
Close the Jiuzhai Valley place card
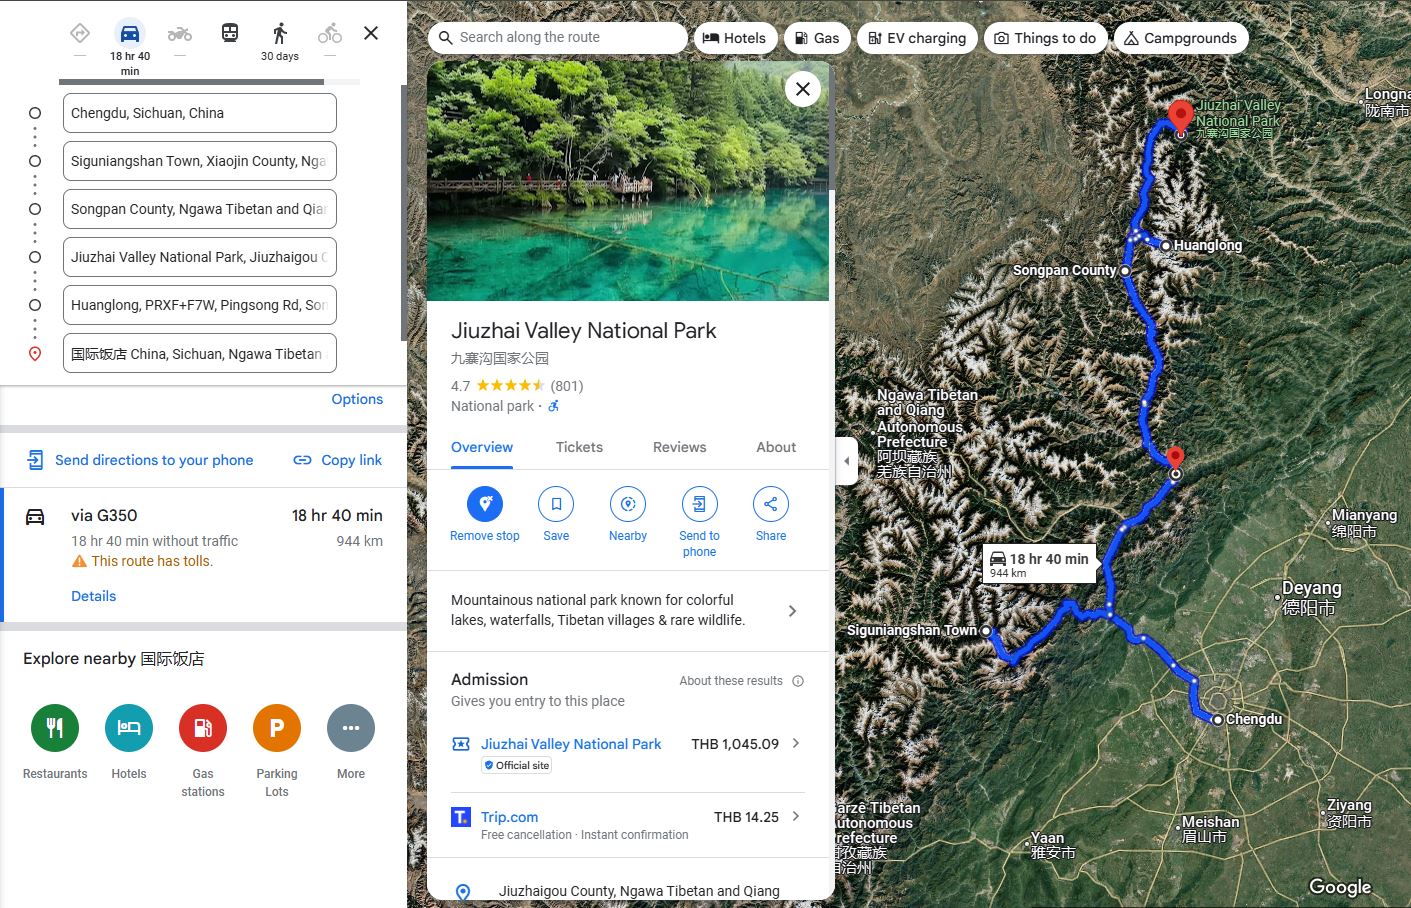coord(803,89)
